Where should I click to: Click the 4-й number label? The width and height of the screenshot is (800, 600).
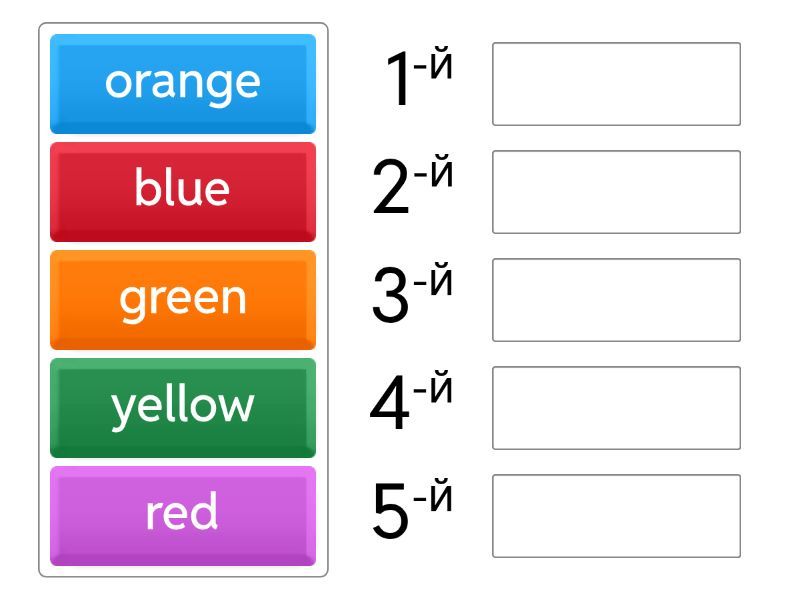tap(412, 404)
